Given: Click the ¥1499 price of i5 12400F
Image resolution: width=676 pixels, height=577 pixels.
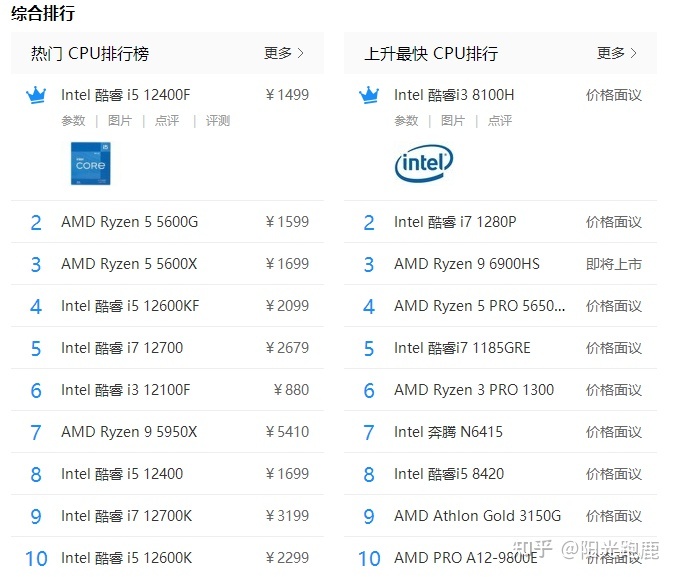Looking at the screenshot, I should coord(287,95).
